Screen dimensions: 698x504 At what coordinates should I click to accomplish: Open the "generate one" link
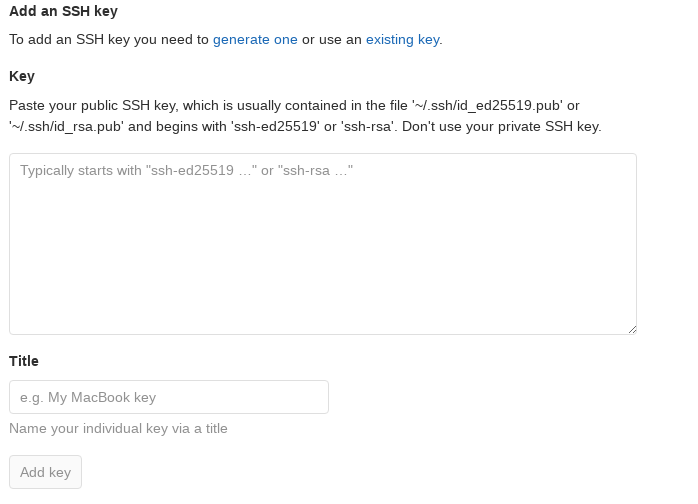(x=255, y=40)
